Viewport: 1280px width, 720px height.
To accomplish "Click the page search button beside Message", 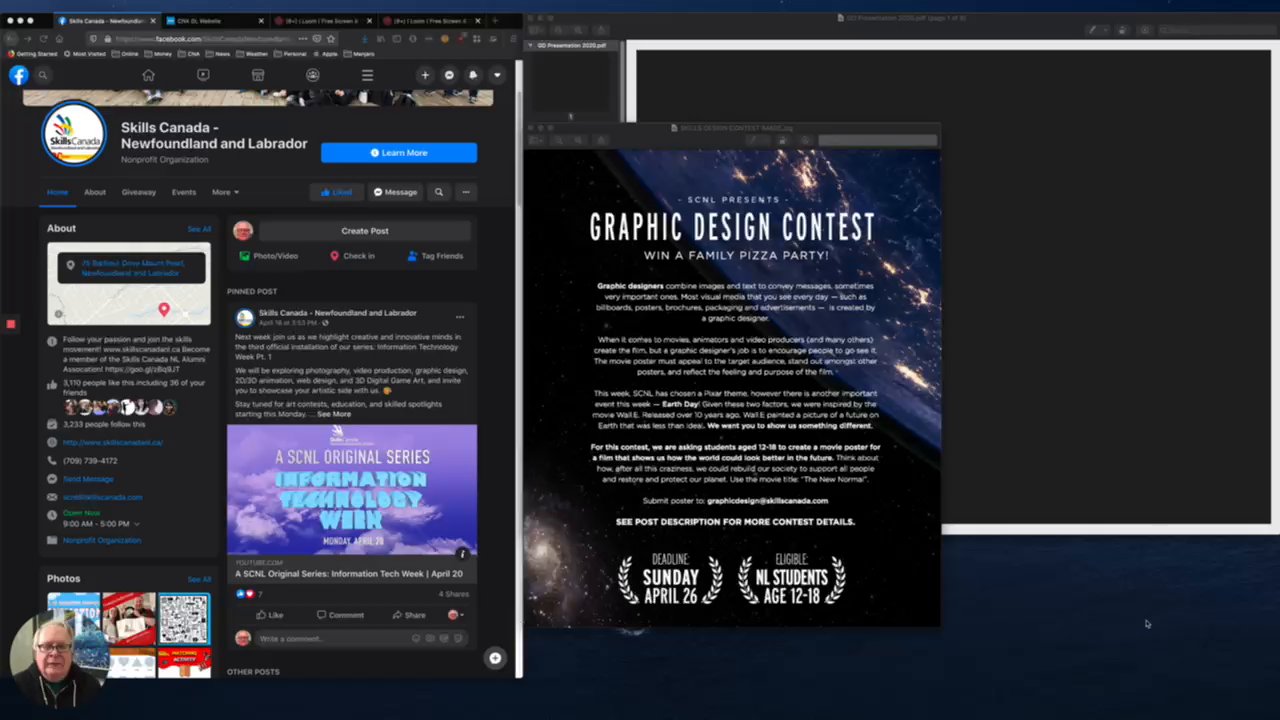I will tap(438, 192).
